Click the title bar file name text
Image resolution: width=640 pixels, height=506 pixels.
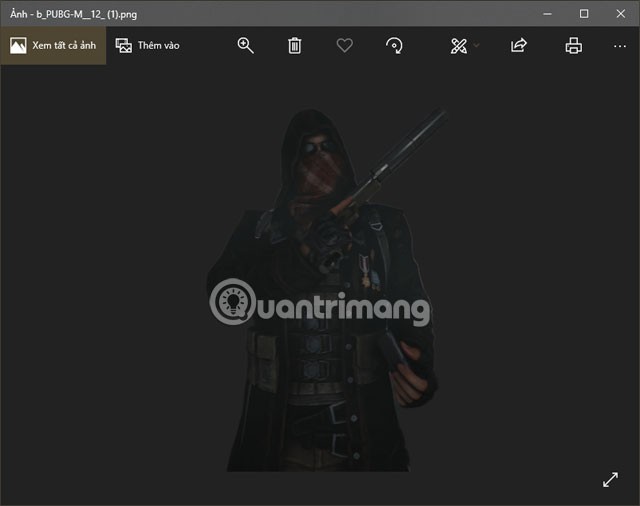click(x=74, y=13)
